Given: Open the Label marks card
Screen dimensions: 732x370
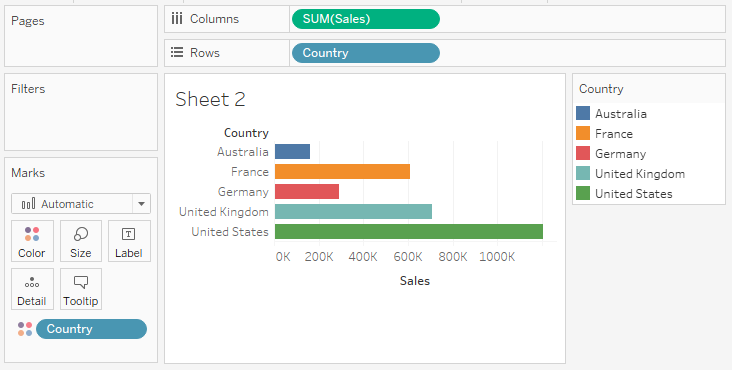Looking at the screenshot, I should coord(129,241).
